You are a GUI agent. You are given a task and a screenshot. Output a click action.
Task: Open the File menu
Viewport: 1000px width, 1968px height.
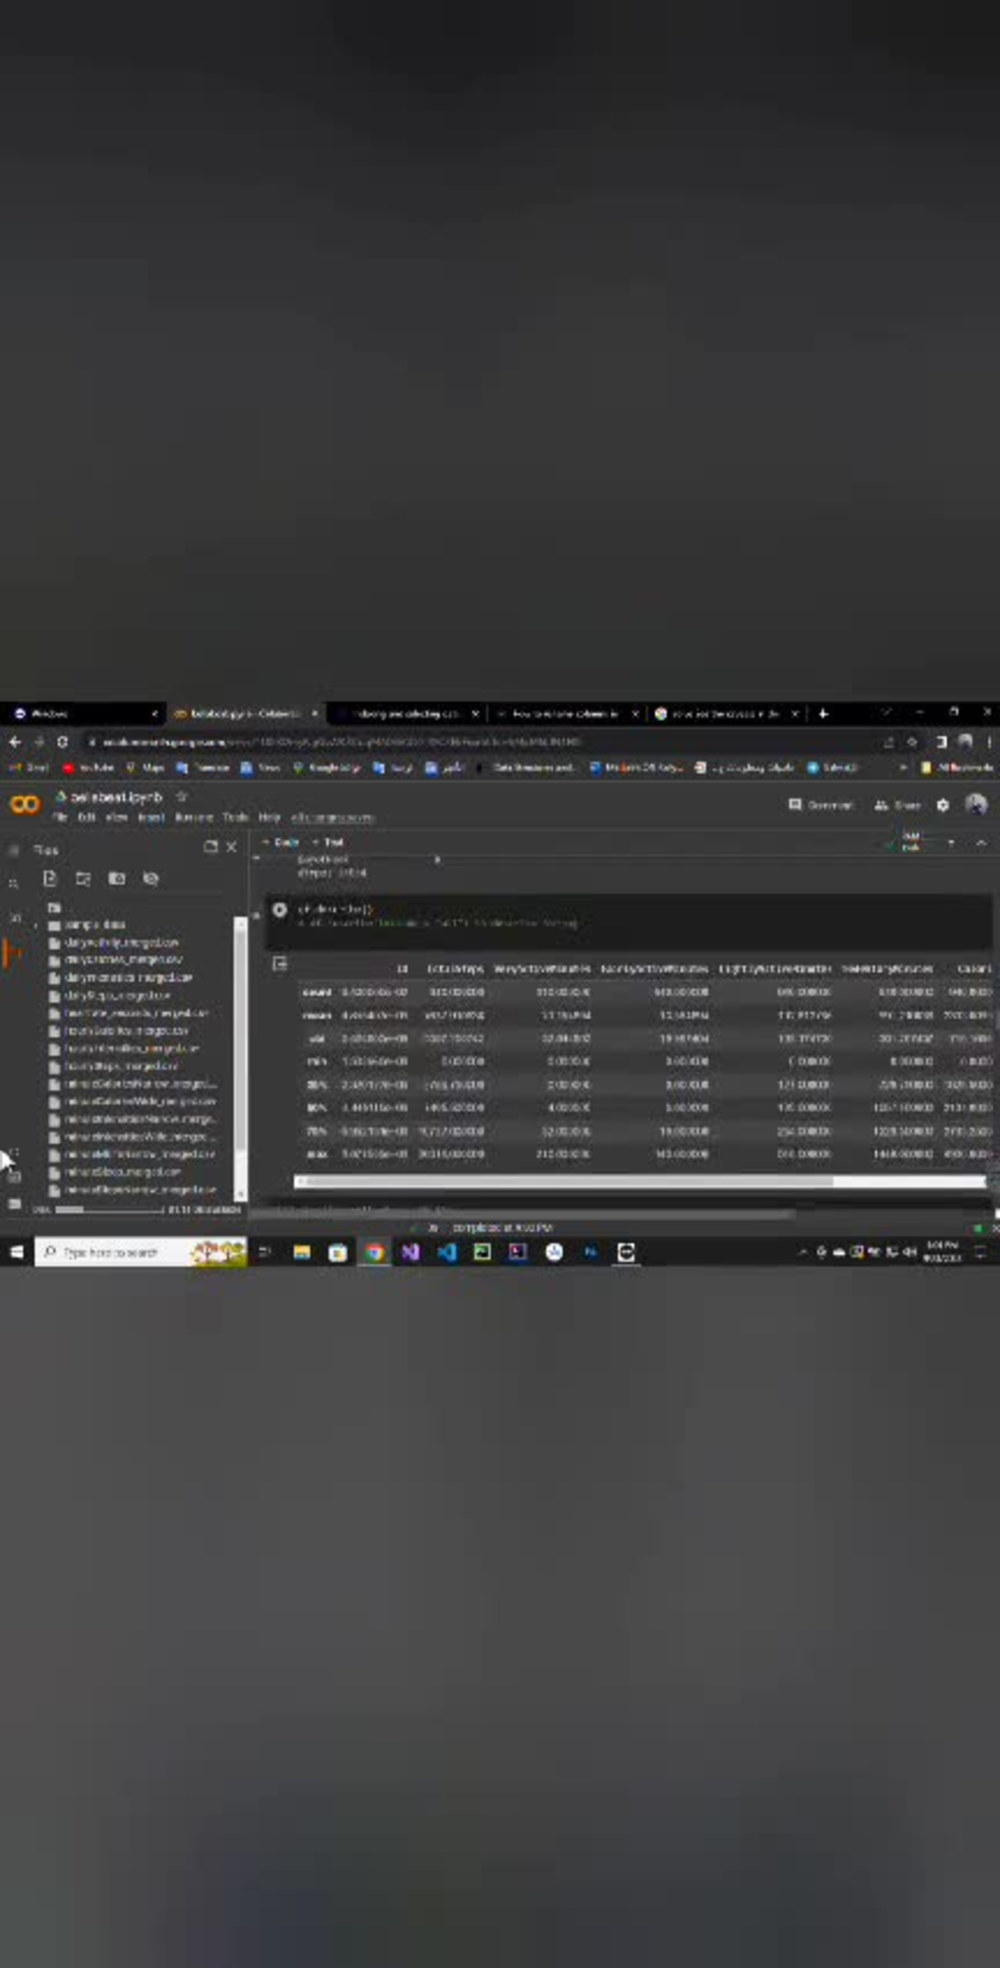click(59, 817)
